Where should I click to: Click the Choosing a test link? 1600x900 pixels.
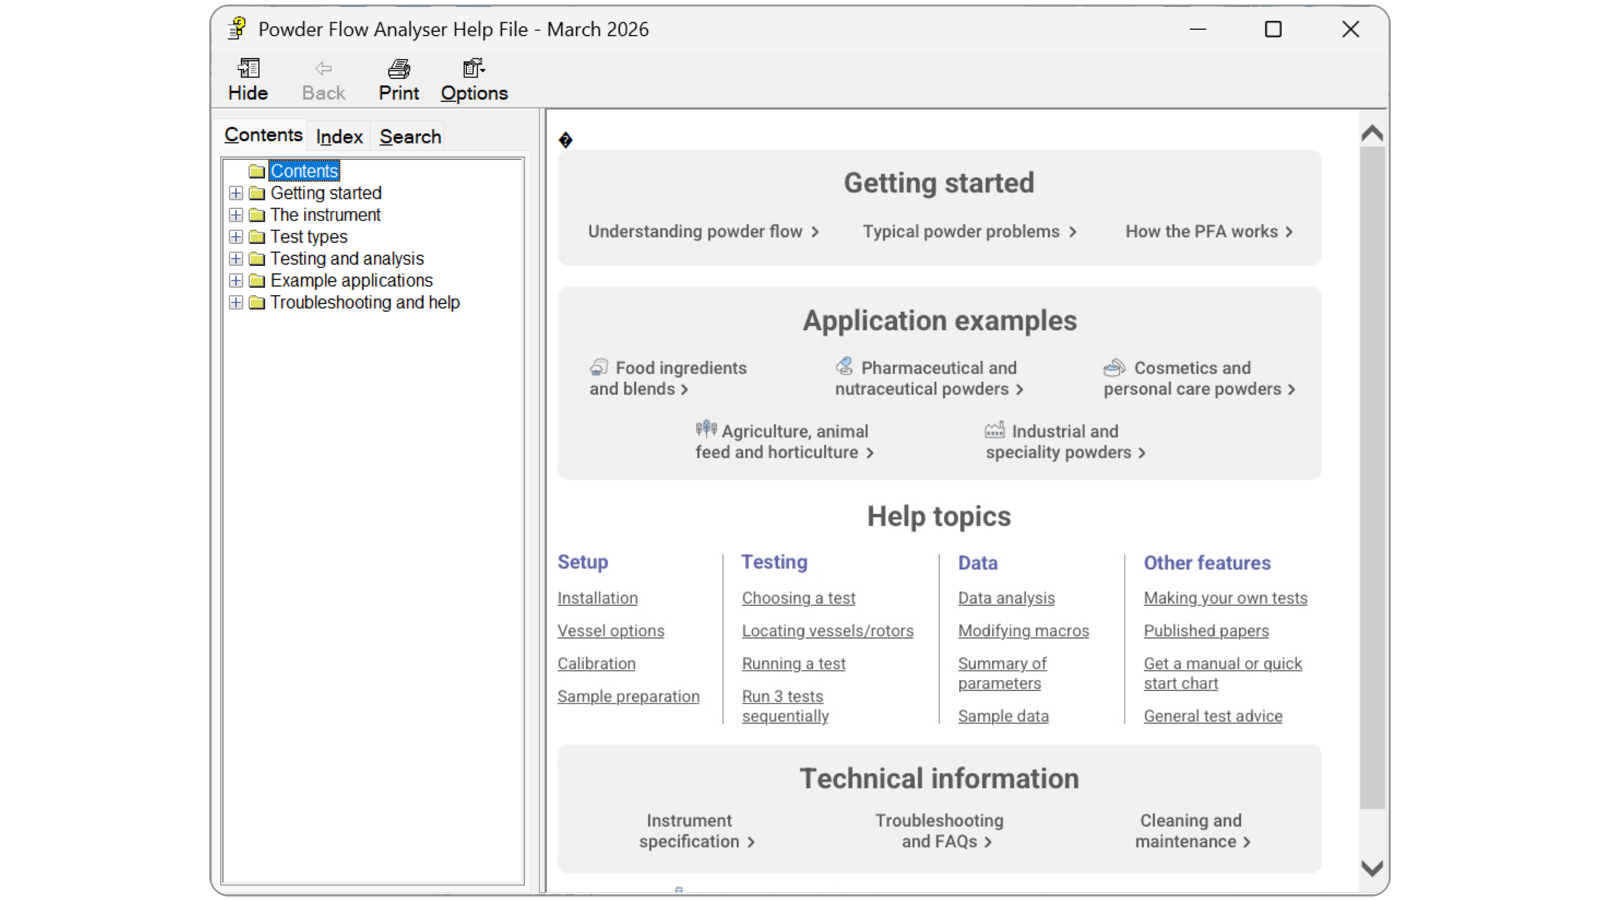[798, 598]
